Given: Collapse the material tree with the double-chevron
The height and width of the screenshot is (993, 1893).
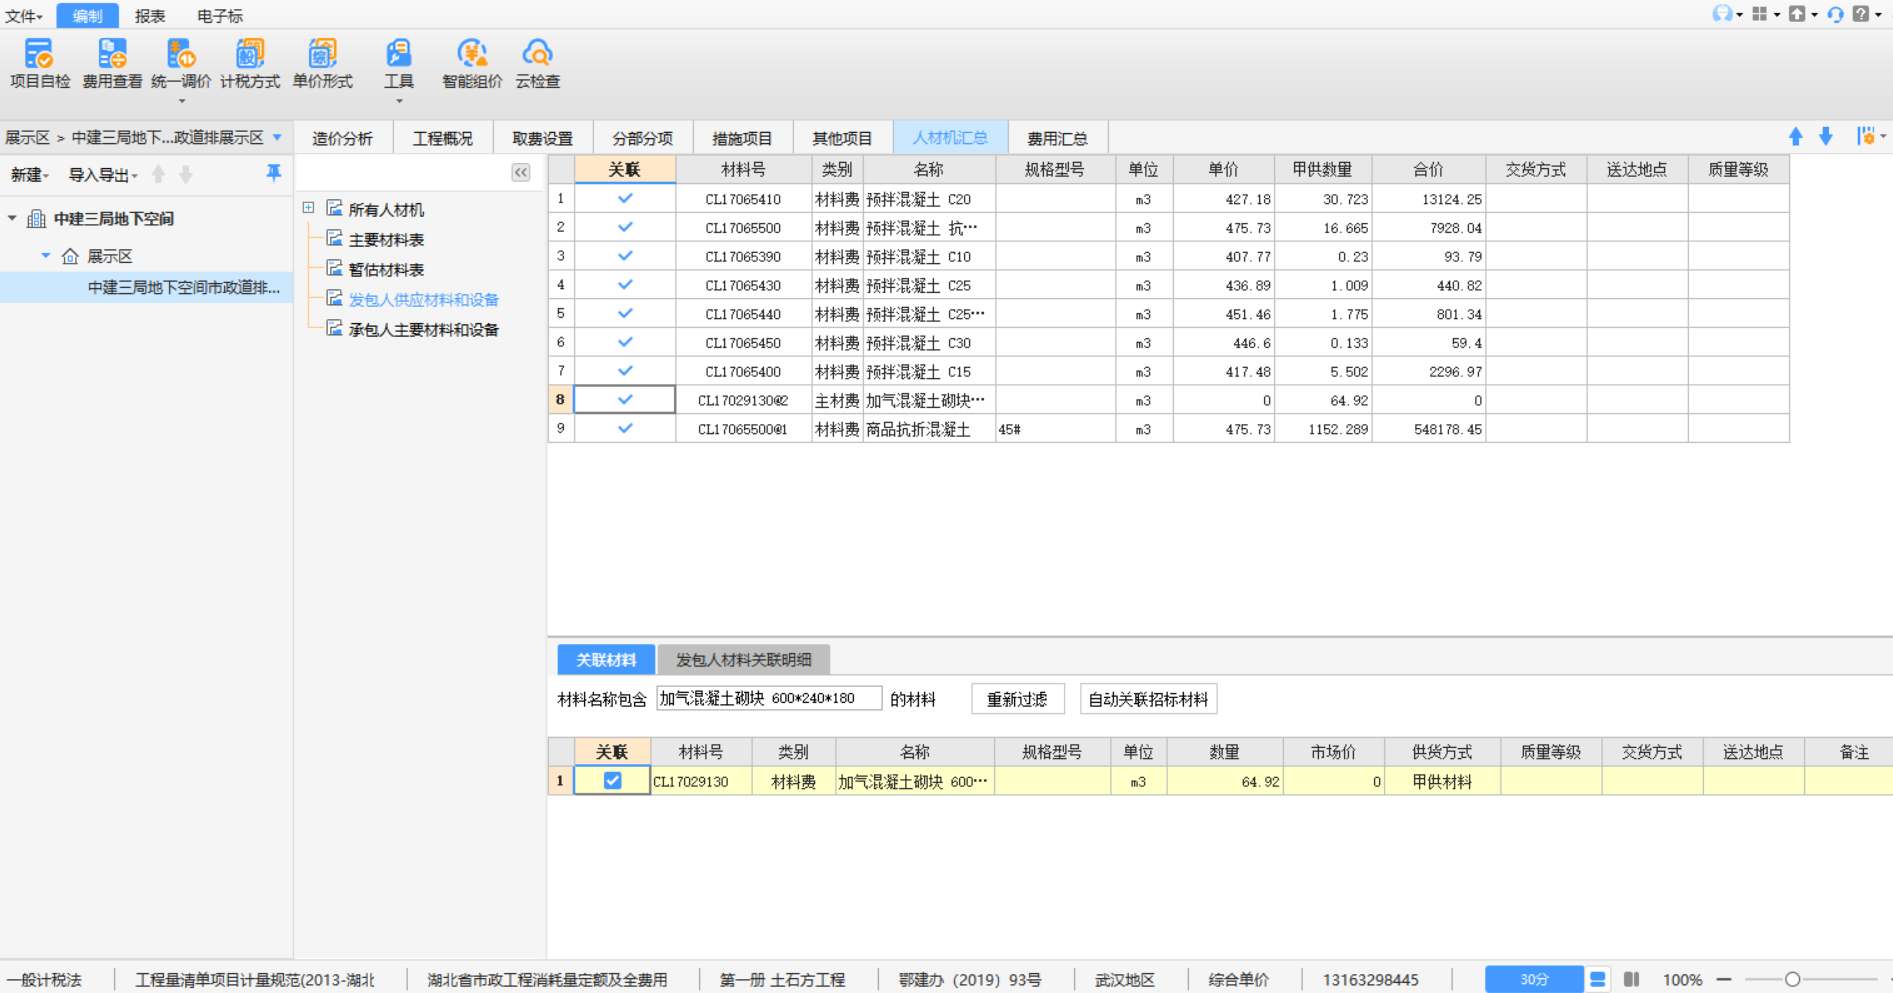Looking at the screenshot, I should point(521,173).
